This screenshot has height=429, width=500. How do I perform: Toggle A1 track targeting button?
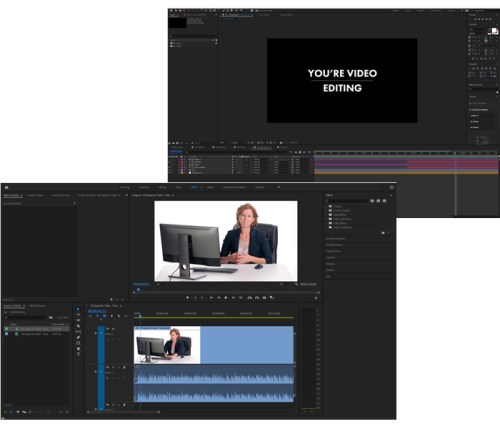[x=101, y=372]
